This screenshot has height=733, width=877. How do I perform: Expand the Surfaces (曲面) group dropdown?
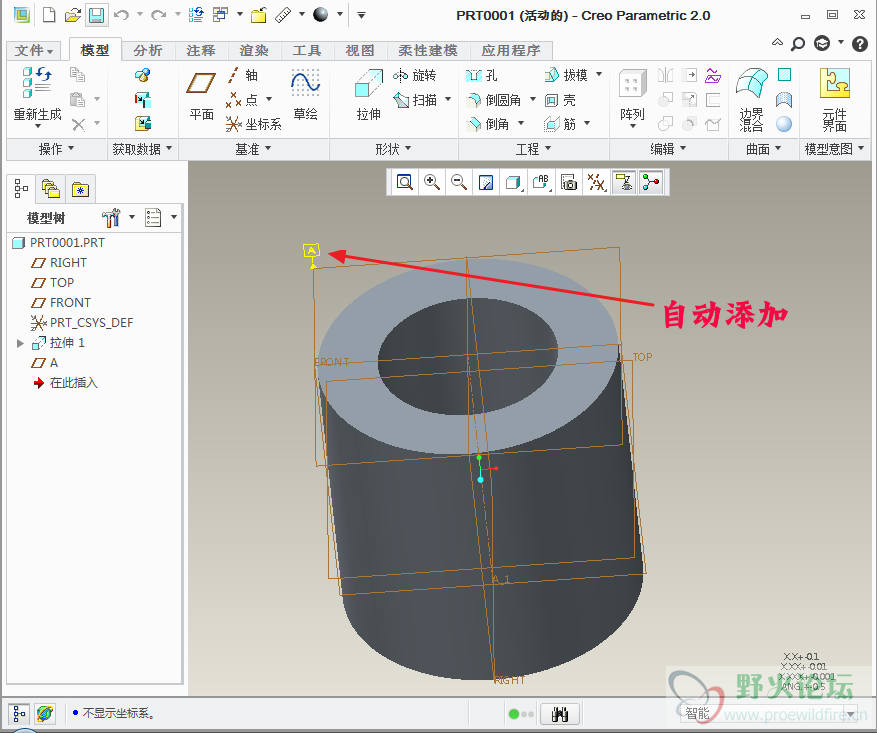tap(764, 149)
